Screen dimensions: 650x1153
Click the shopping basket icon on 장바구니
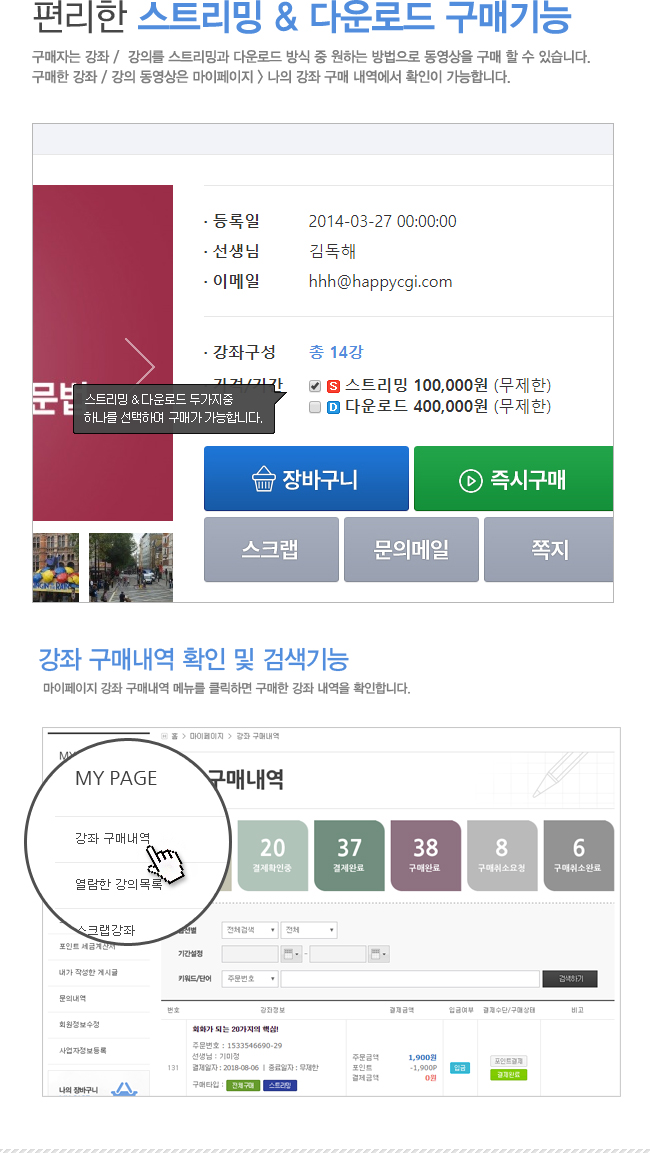click(263, 479)
